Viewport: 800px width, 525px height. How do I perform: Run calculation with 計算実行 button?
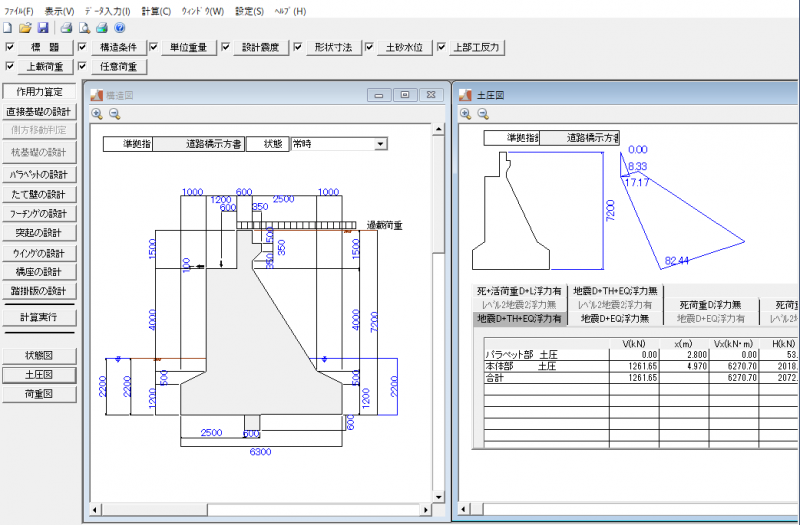(x=39, y=317)
